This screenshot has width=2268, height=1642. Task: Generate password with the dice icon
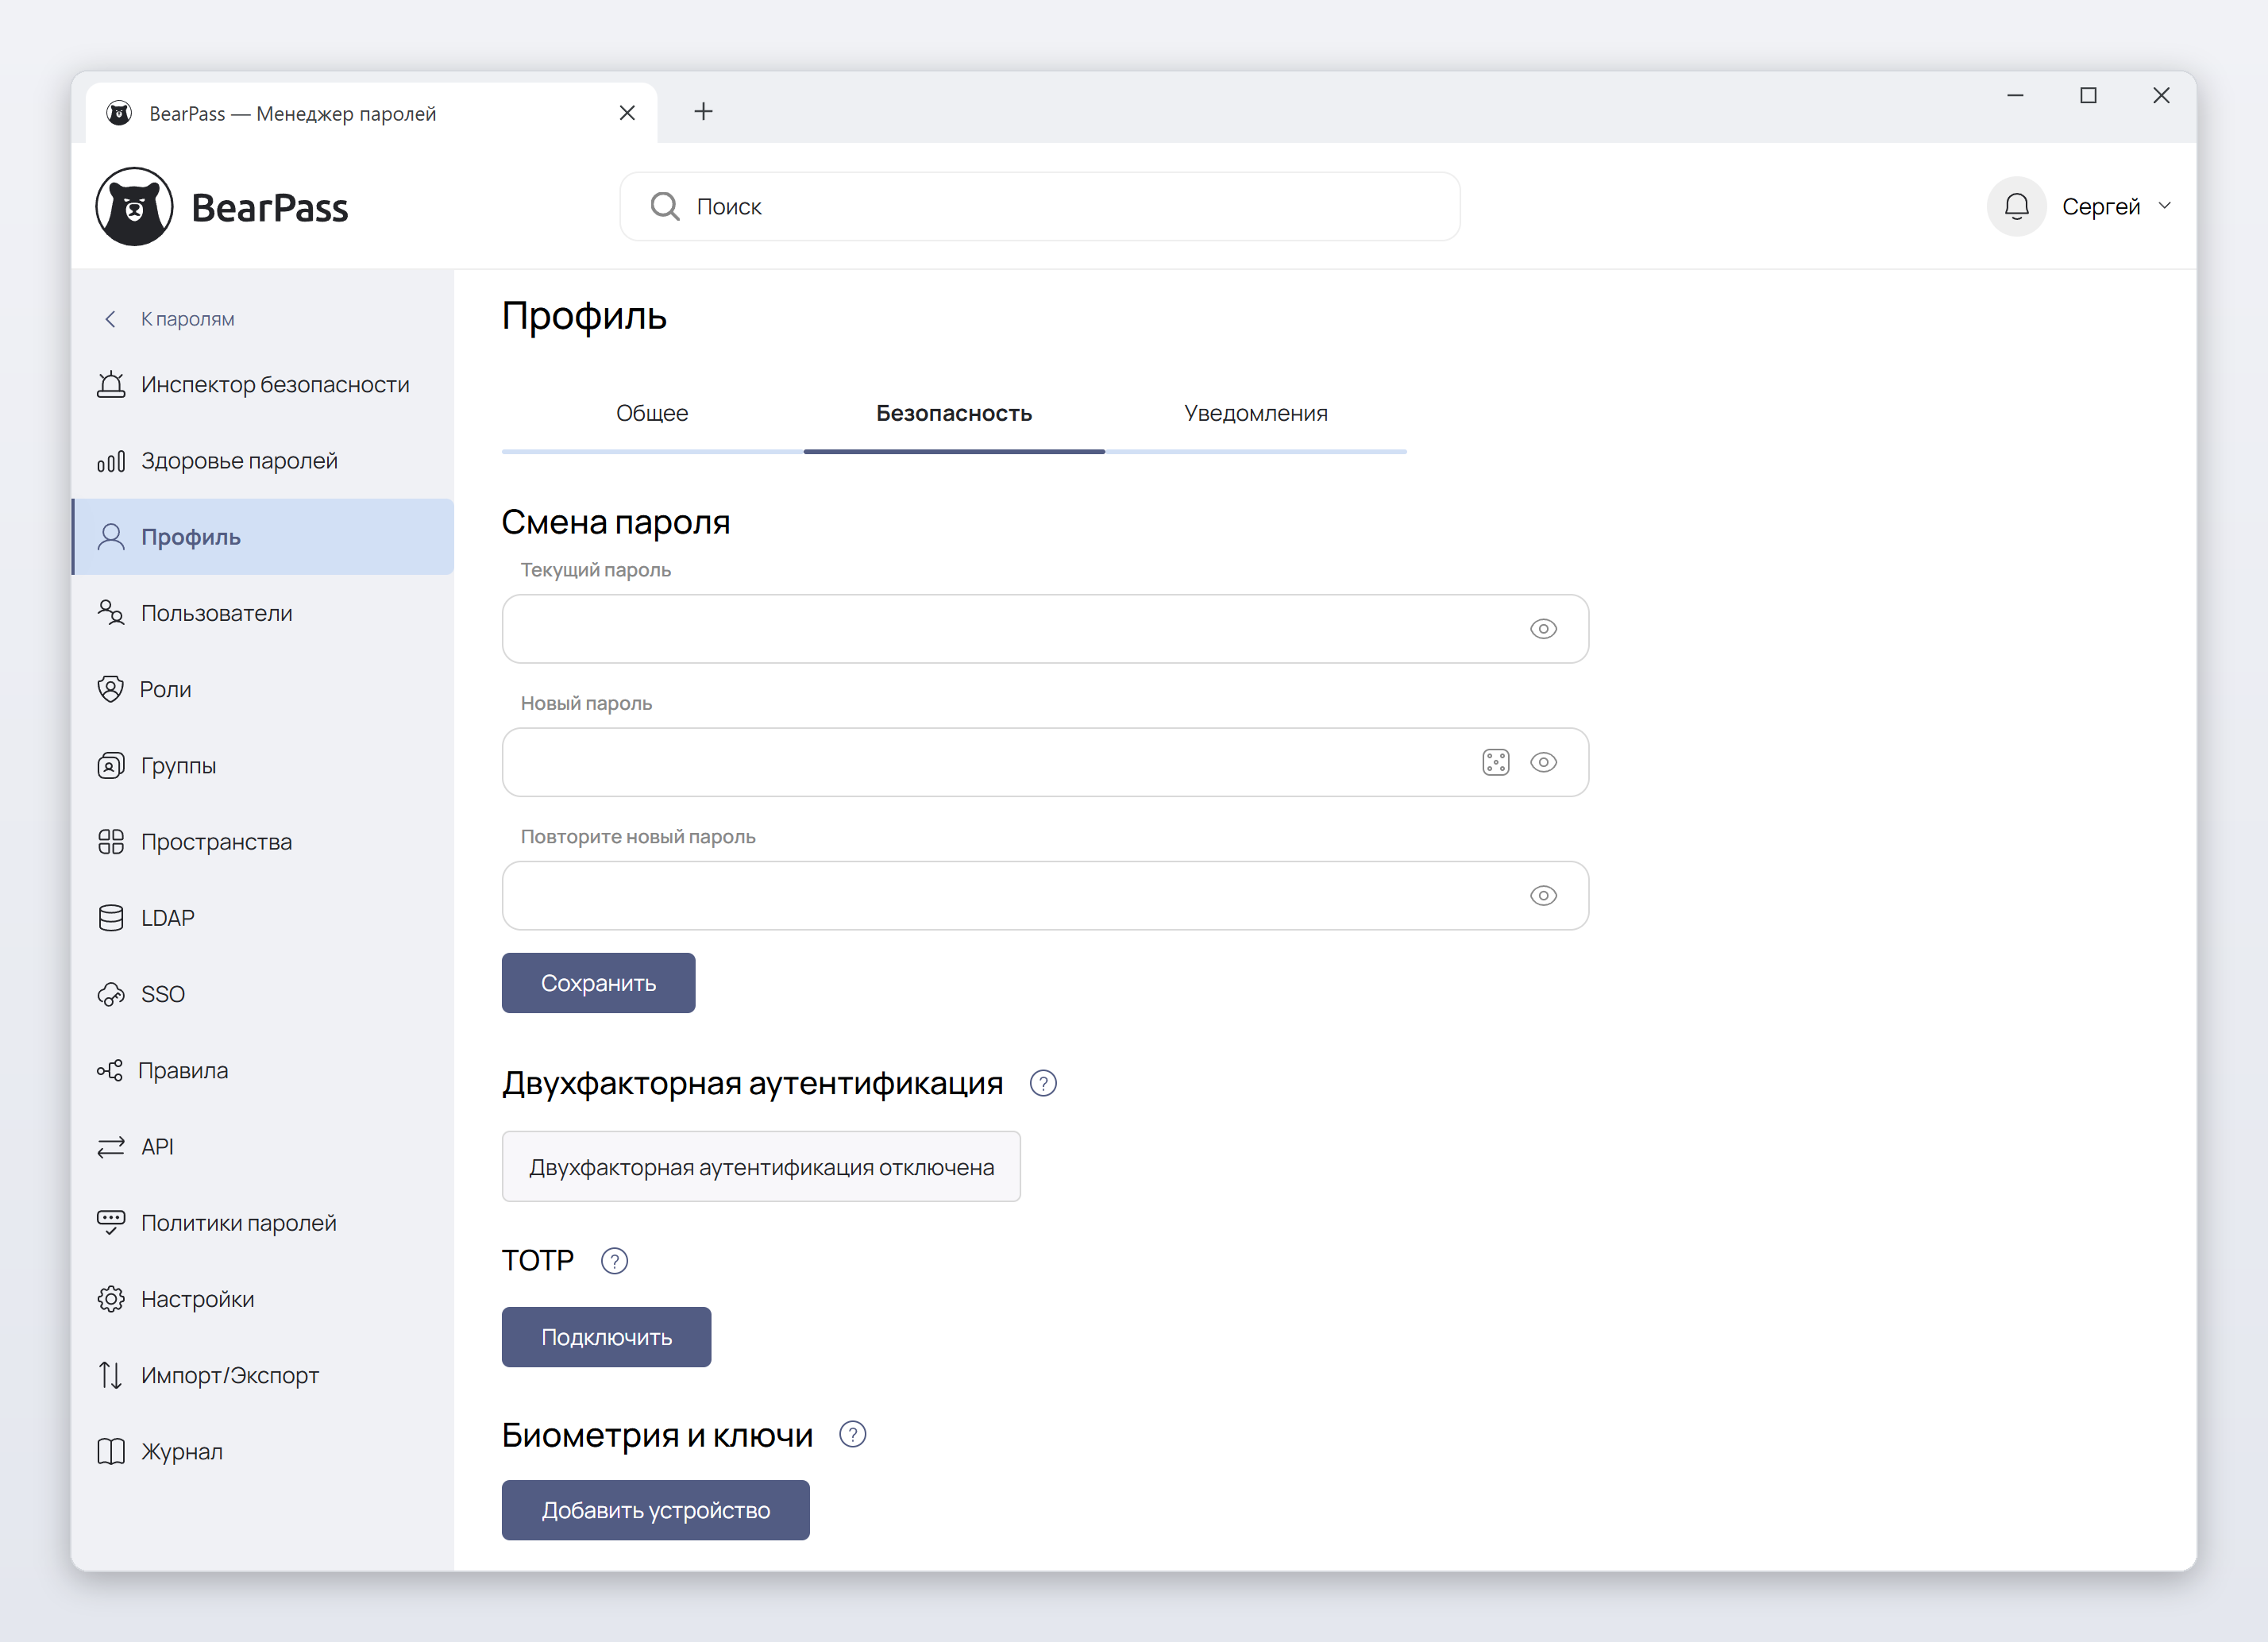pyautogui.click(x=1495, y=763)
